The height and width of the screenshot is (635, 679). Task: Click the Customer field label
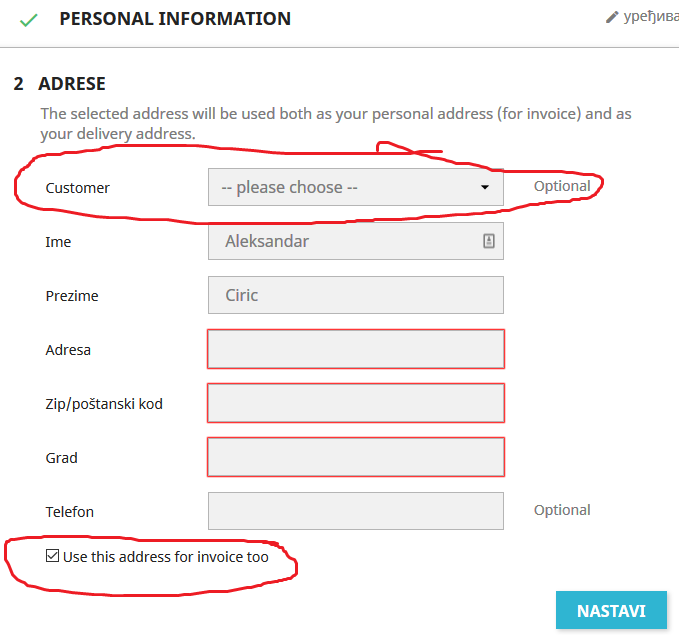point(78,188)
